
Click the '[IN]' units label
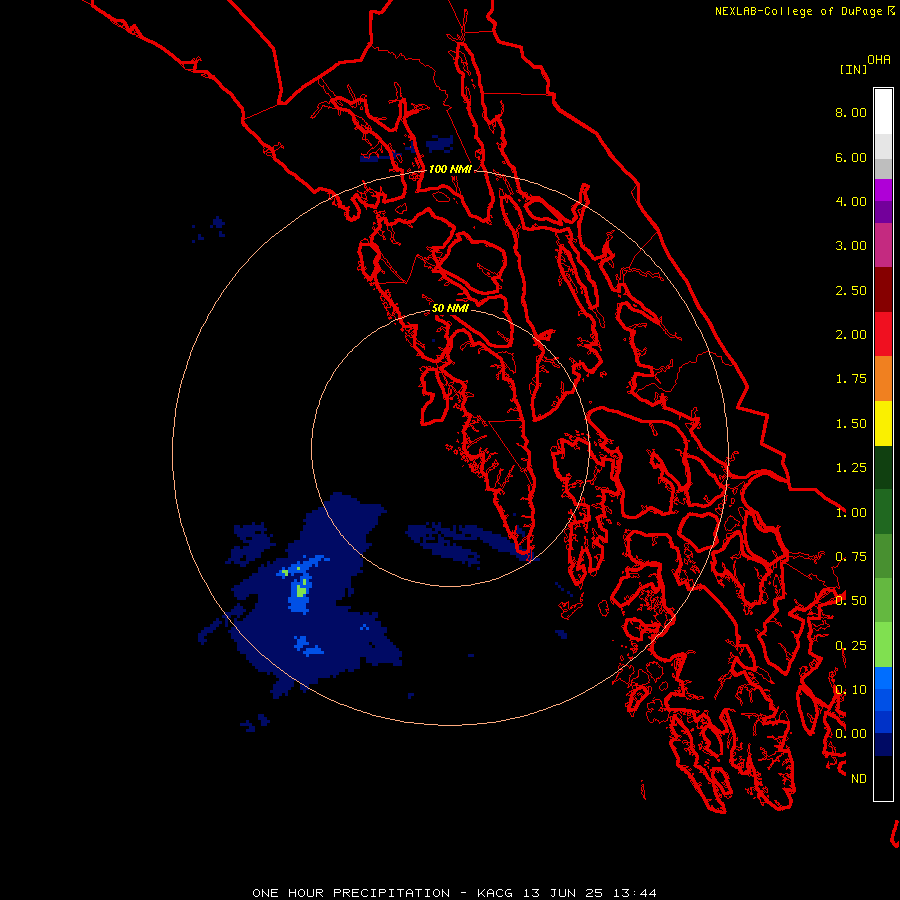tap(854, 69)
